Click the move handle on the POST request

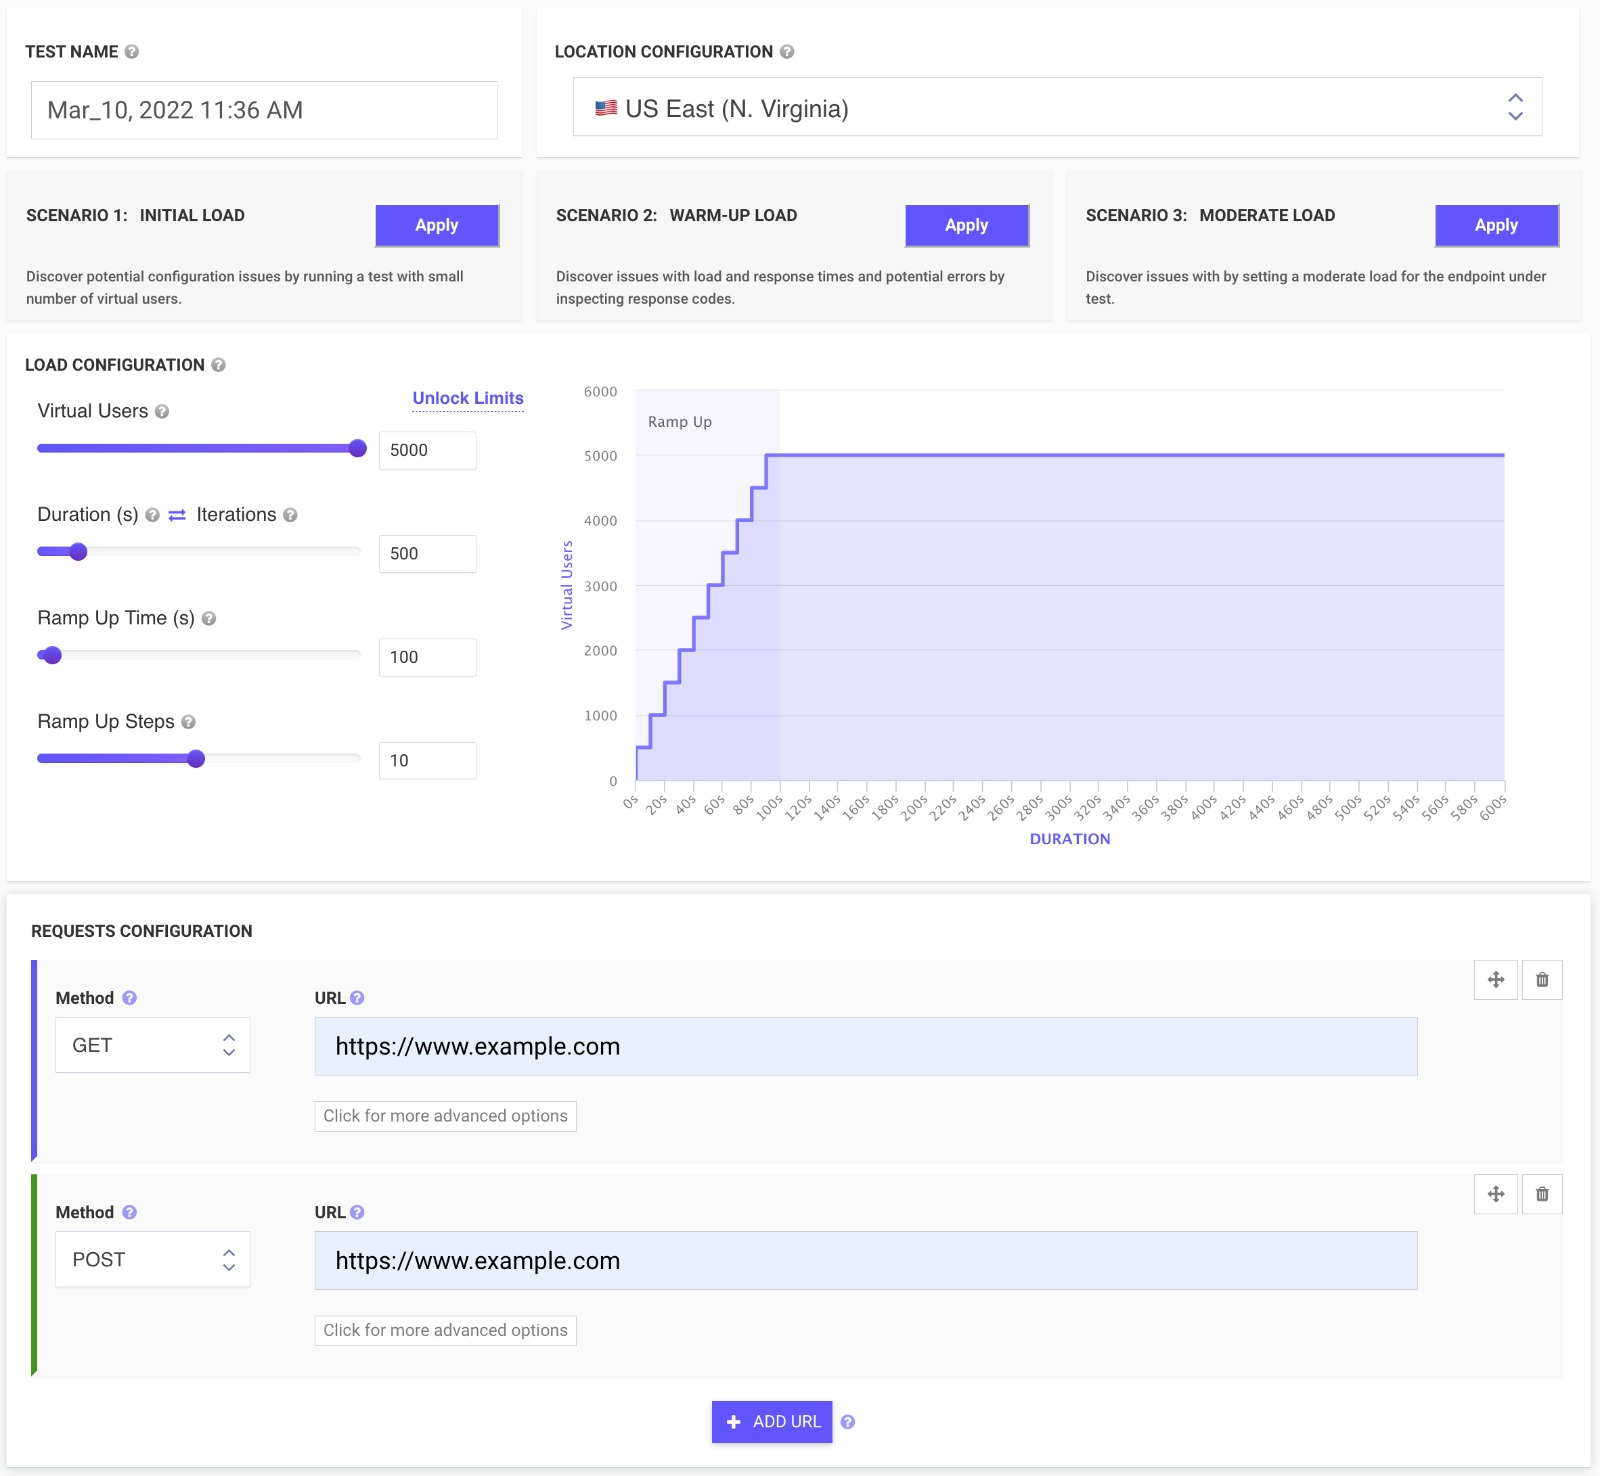coord(1496,1194)
